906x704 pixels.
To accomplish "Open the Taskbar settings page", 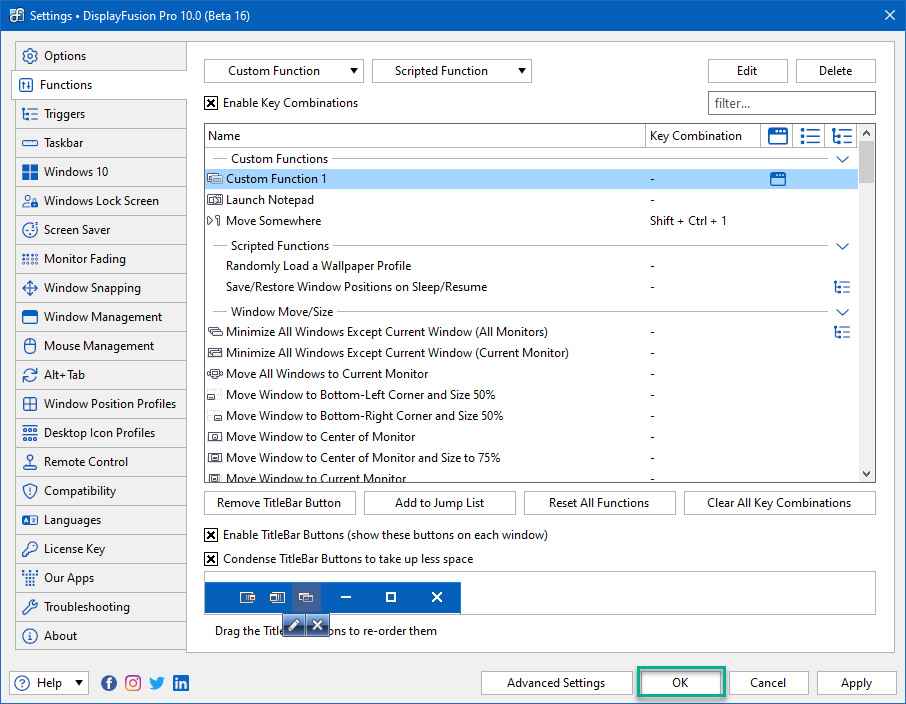I will pos(101,143).
